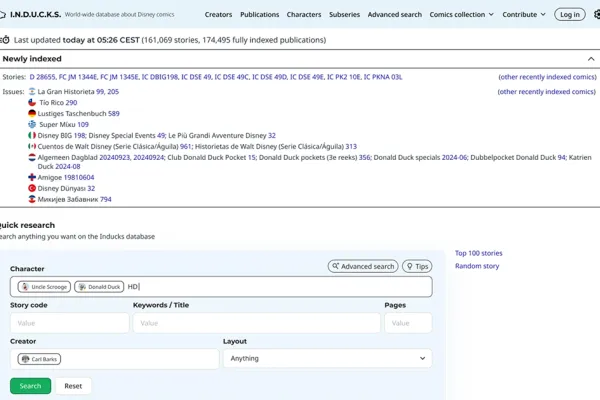Click the Story code input field
Image resolution: width=600 pixels, height=400 pixels.
[70, 323]
